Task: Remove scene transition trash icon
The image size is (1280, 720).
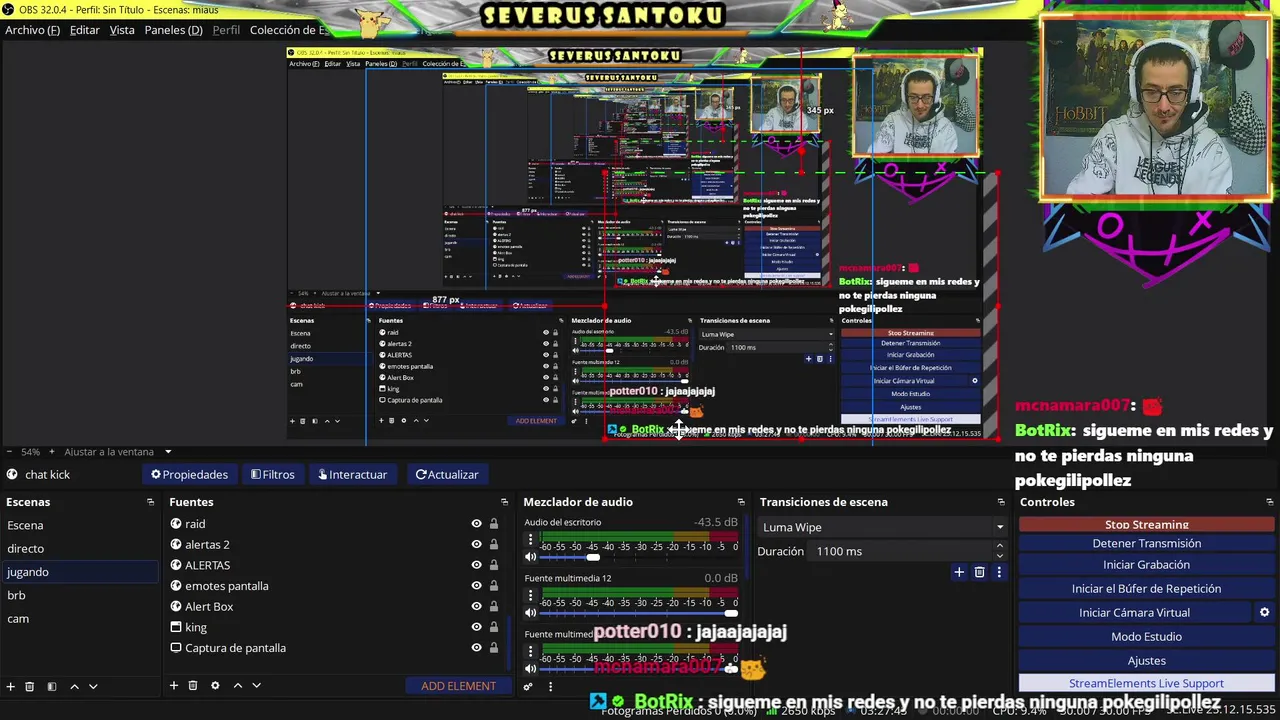Action: point(979,572)
